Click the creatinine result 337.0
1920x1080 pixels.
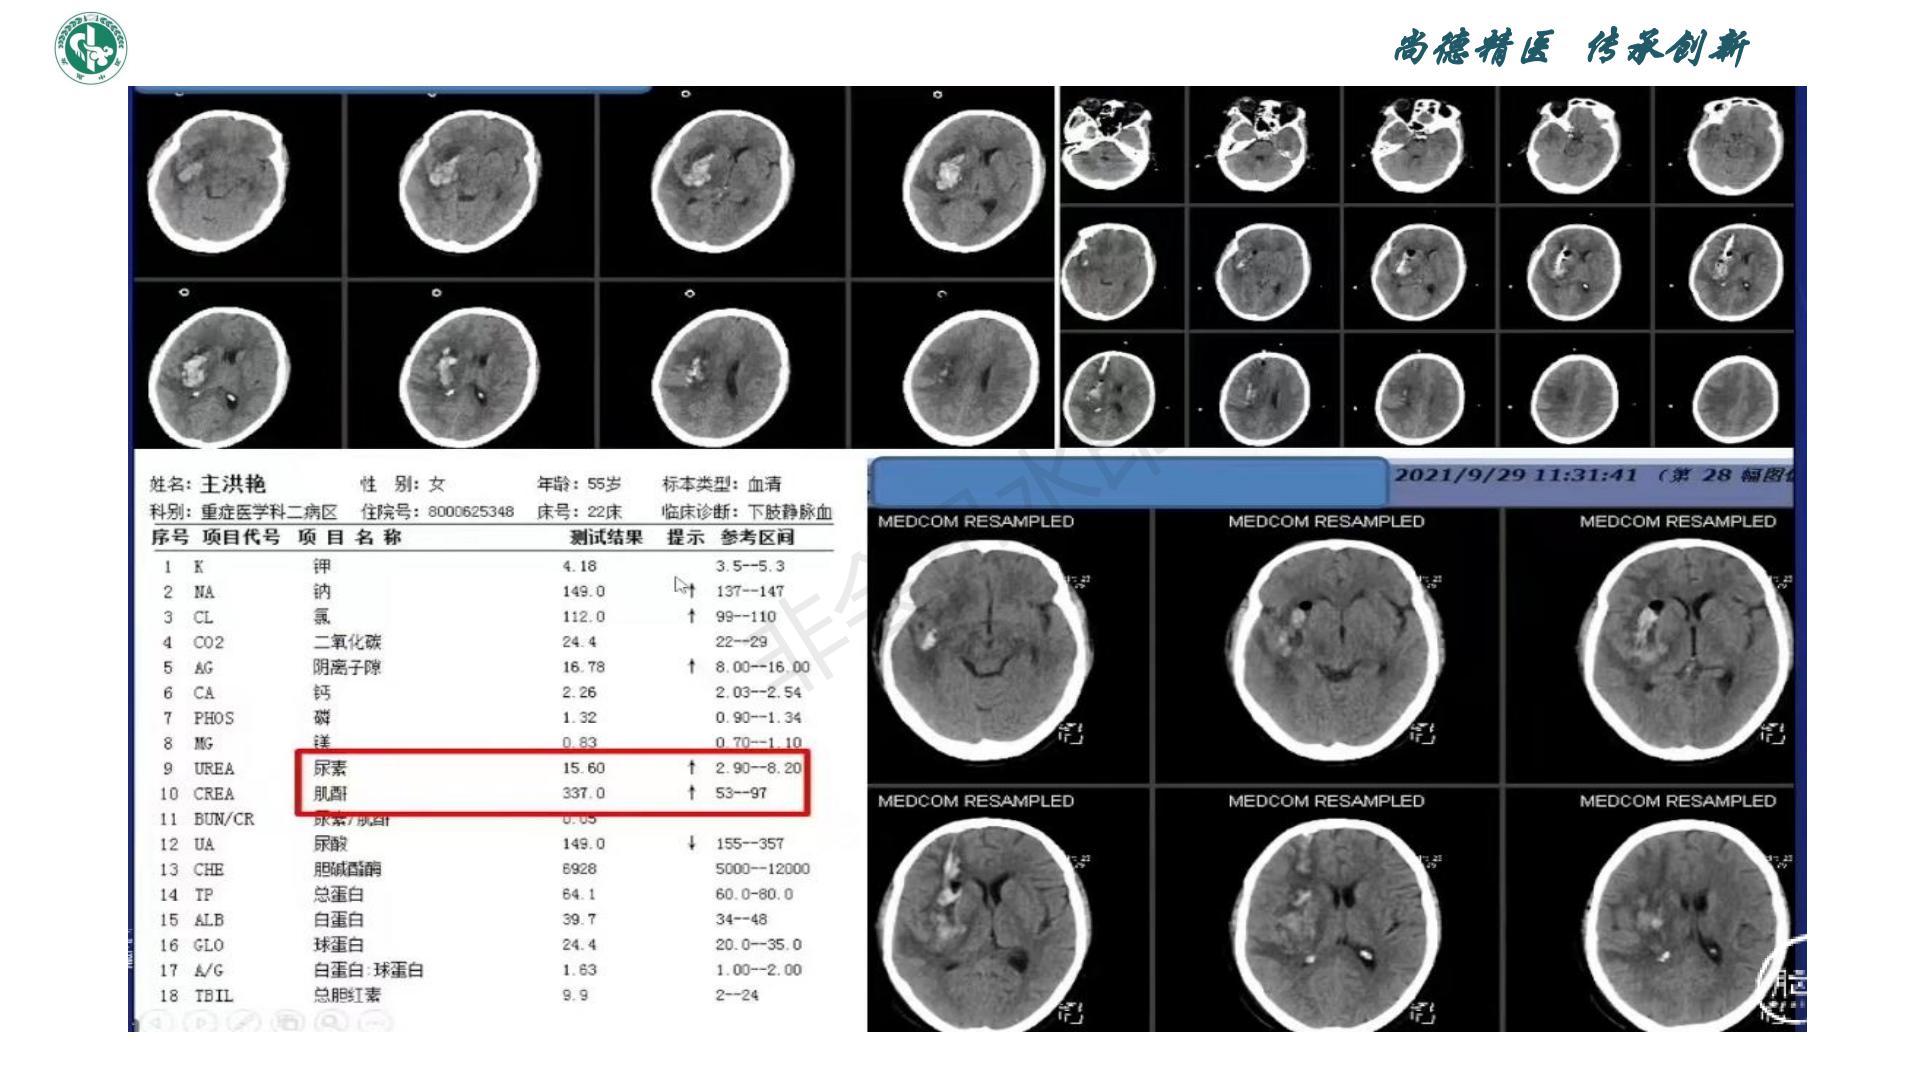point(583,793)
